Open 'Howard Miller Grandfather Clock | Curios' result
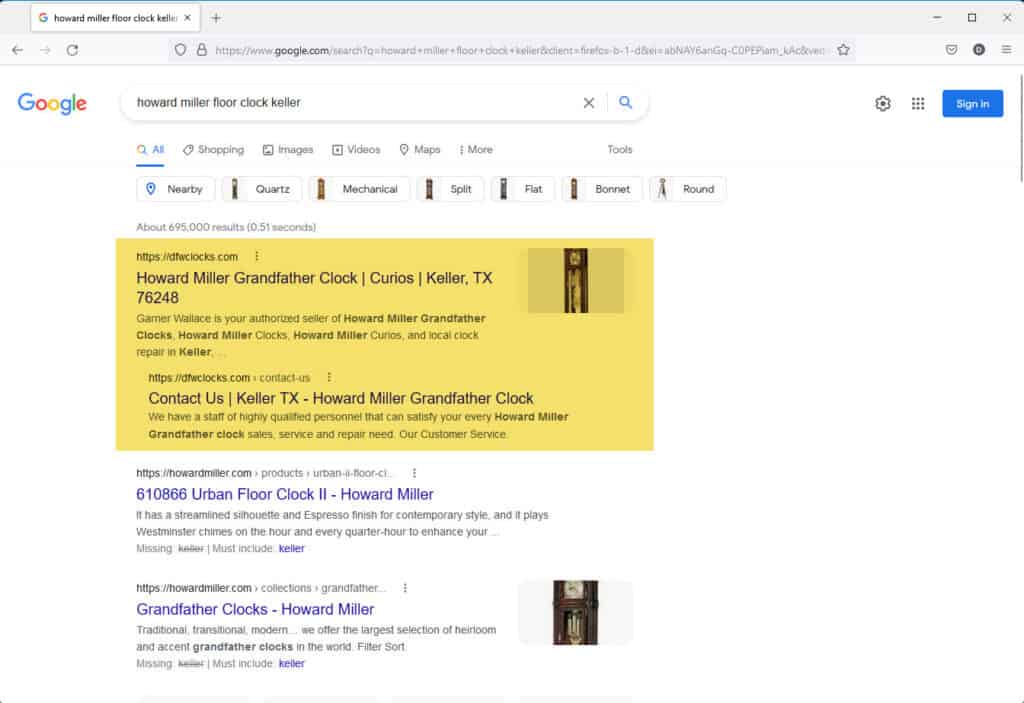 (x=314, y=287)
